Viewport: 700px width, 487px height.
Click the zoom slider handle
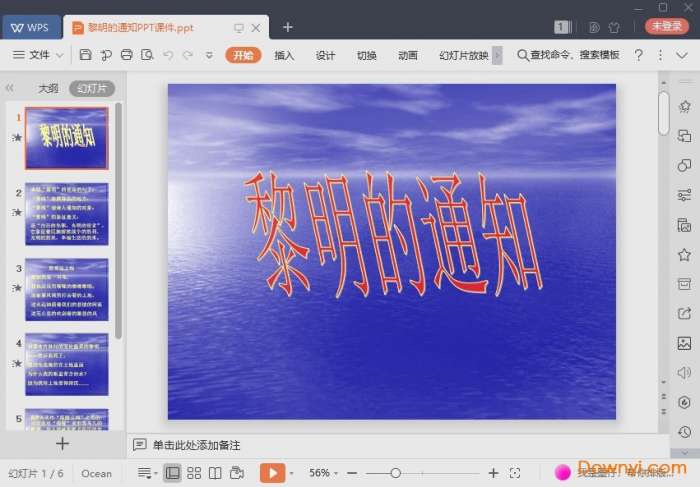(x=395, y=473)
